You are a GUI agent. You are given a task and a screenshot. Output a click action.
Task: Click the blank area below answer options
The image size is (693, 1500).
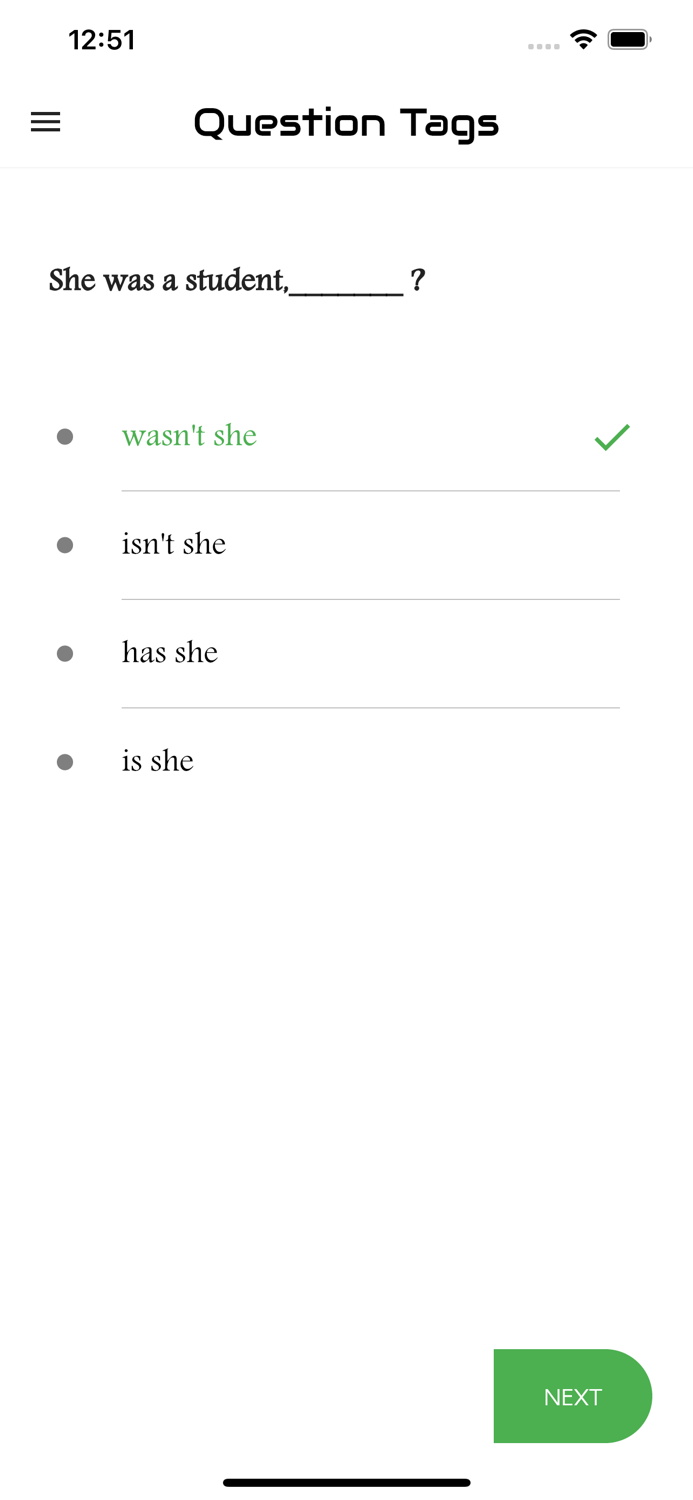tap(346, 1000)
